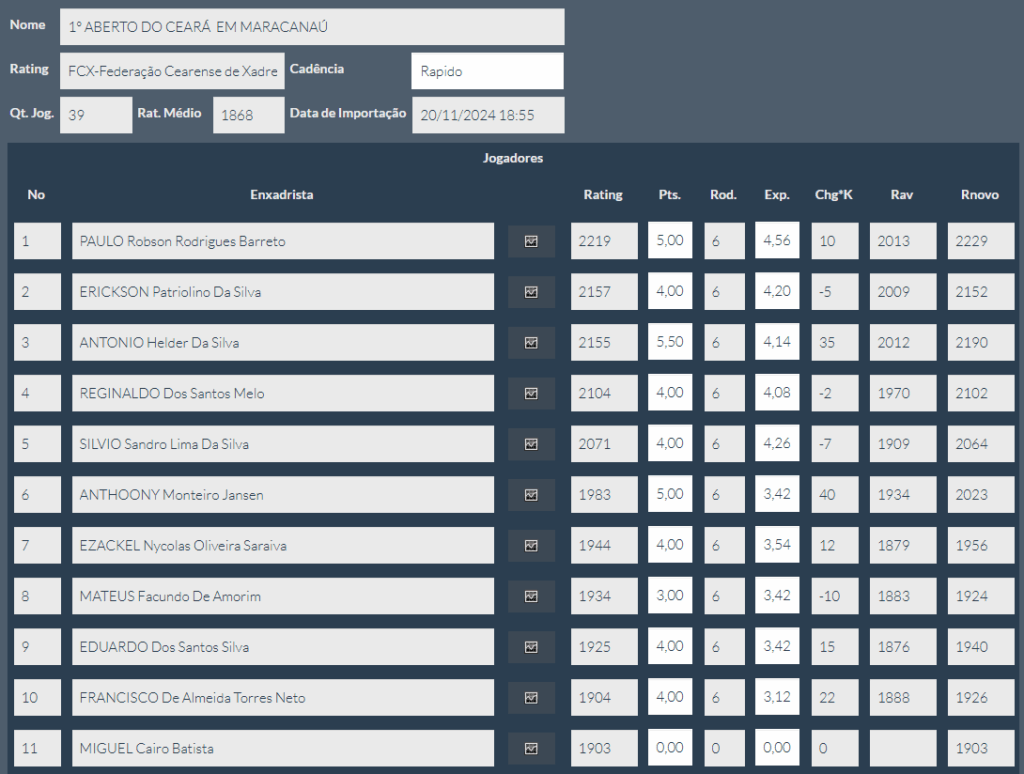Click chart icon for FRANCISCO De Almeida Torres
The image size is (1024, 774).
click(x=531, y=697)
